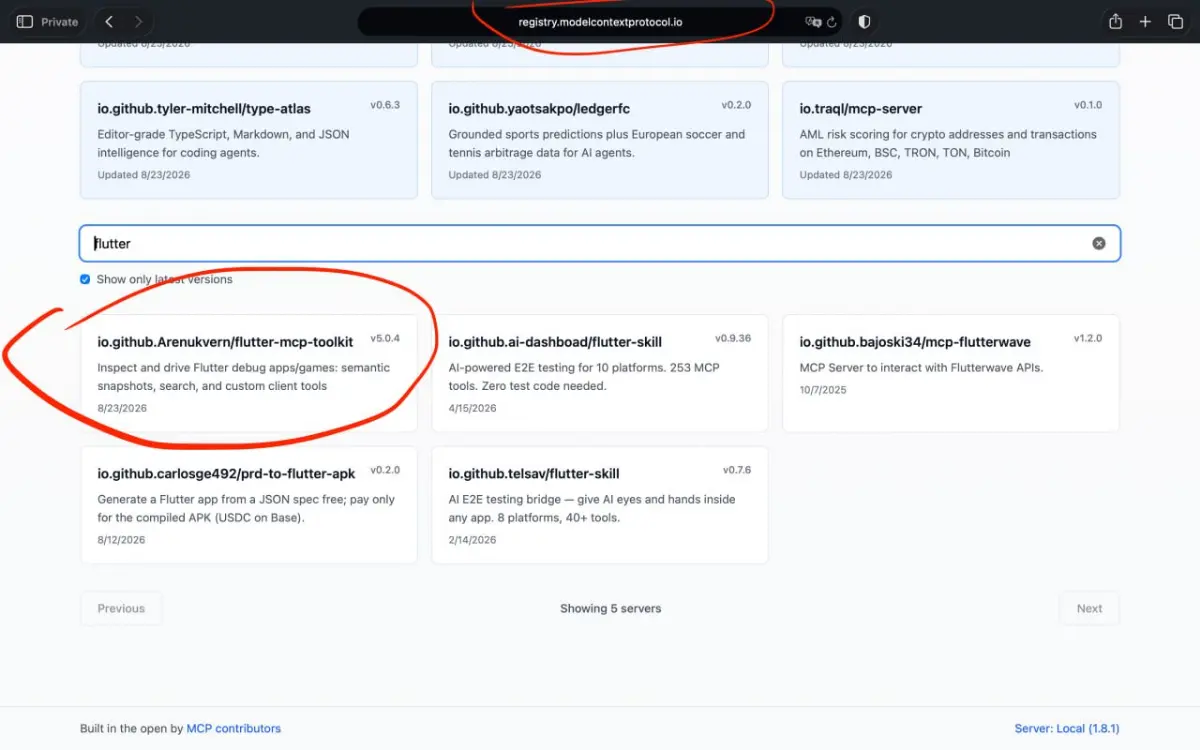Click the Generate a Flutter app description text
This screenshot has height=750, width=1200.
click(246, 508)
